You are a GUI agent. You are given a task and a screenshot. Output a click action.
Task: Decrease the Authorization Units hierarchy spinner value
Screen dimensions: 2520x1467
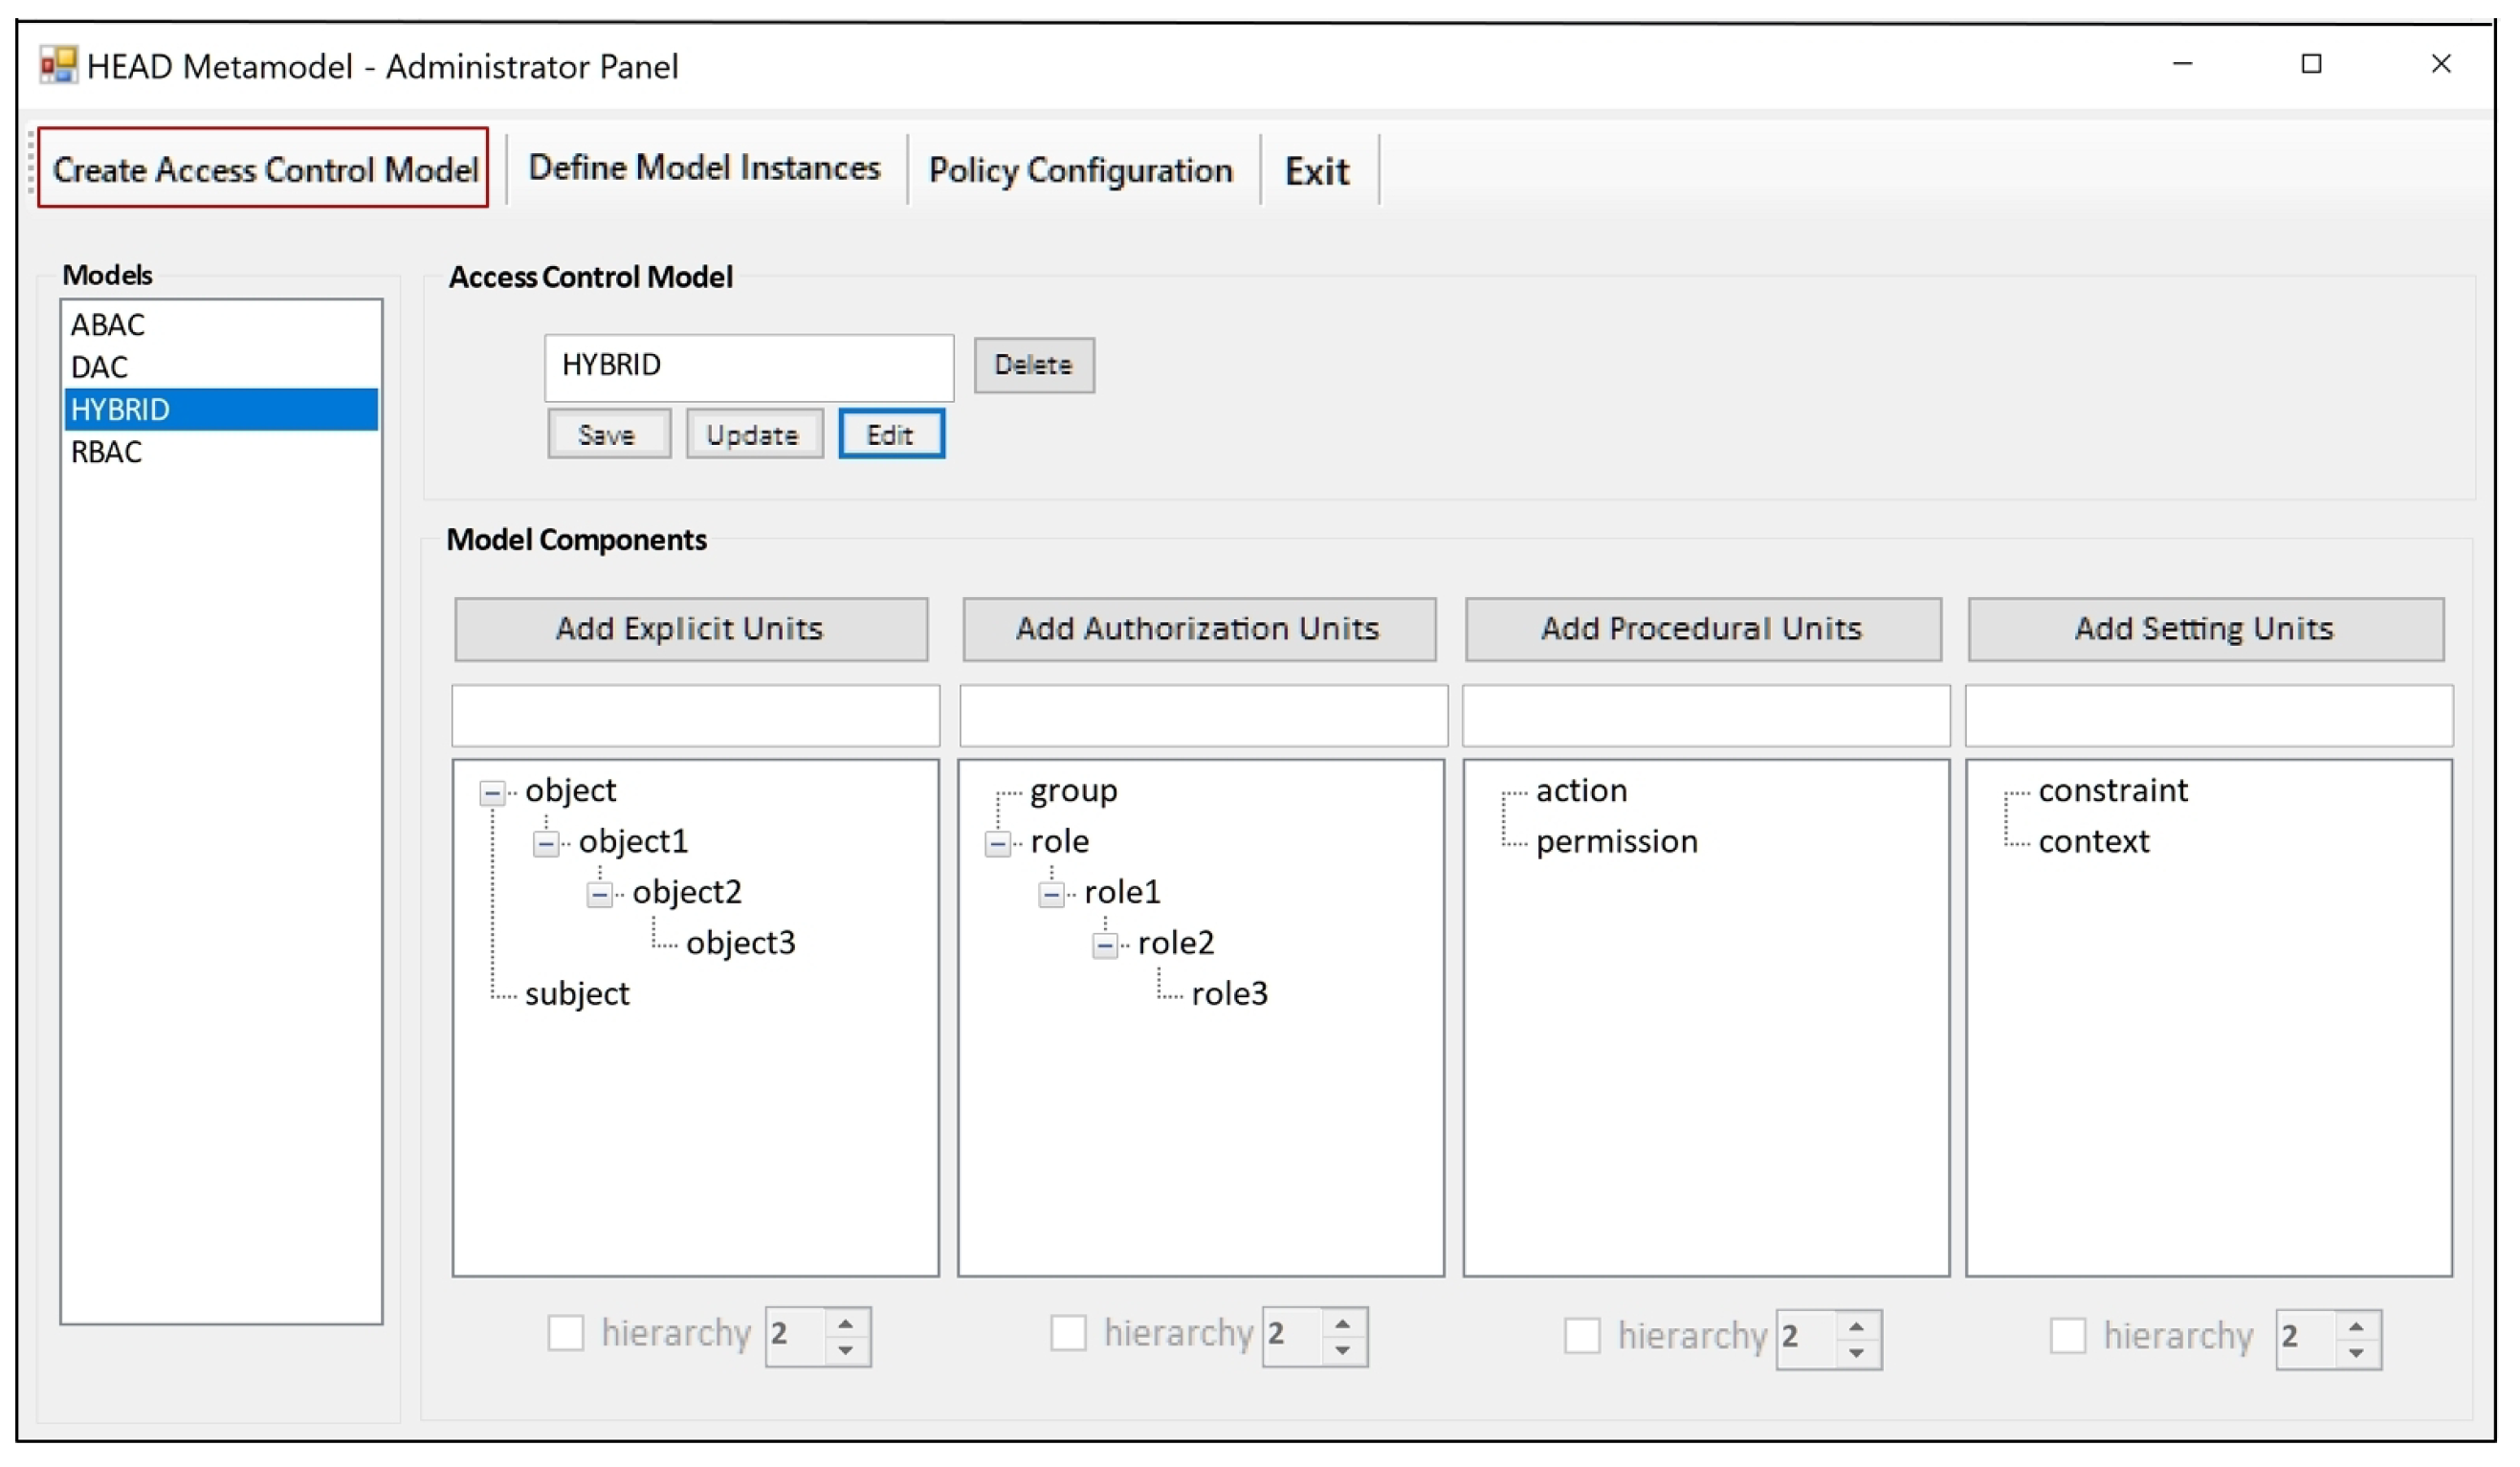(x=1342, y=1350)
